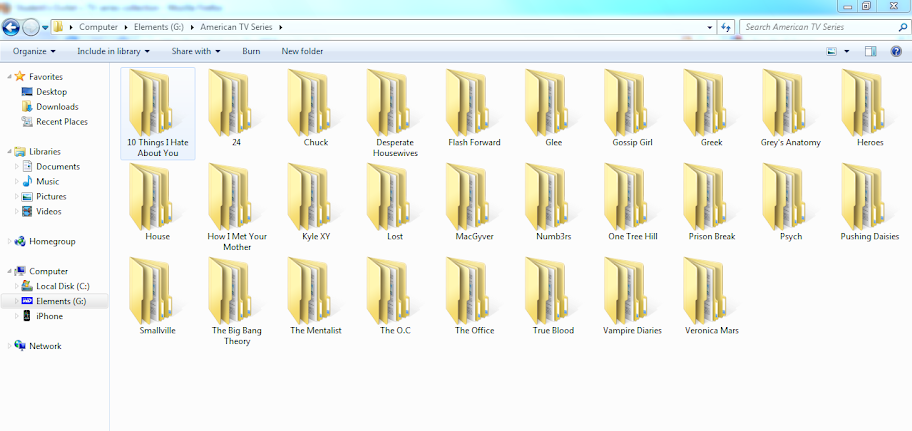
Task: Select the Smallville folder
Action: (x=158, y=297)
